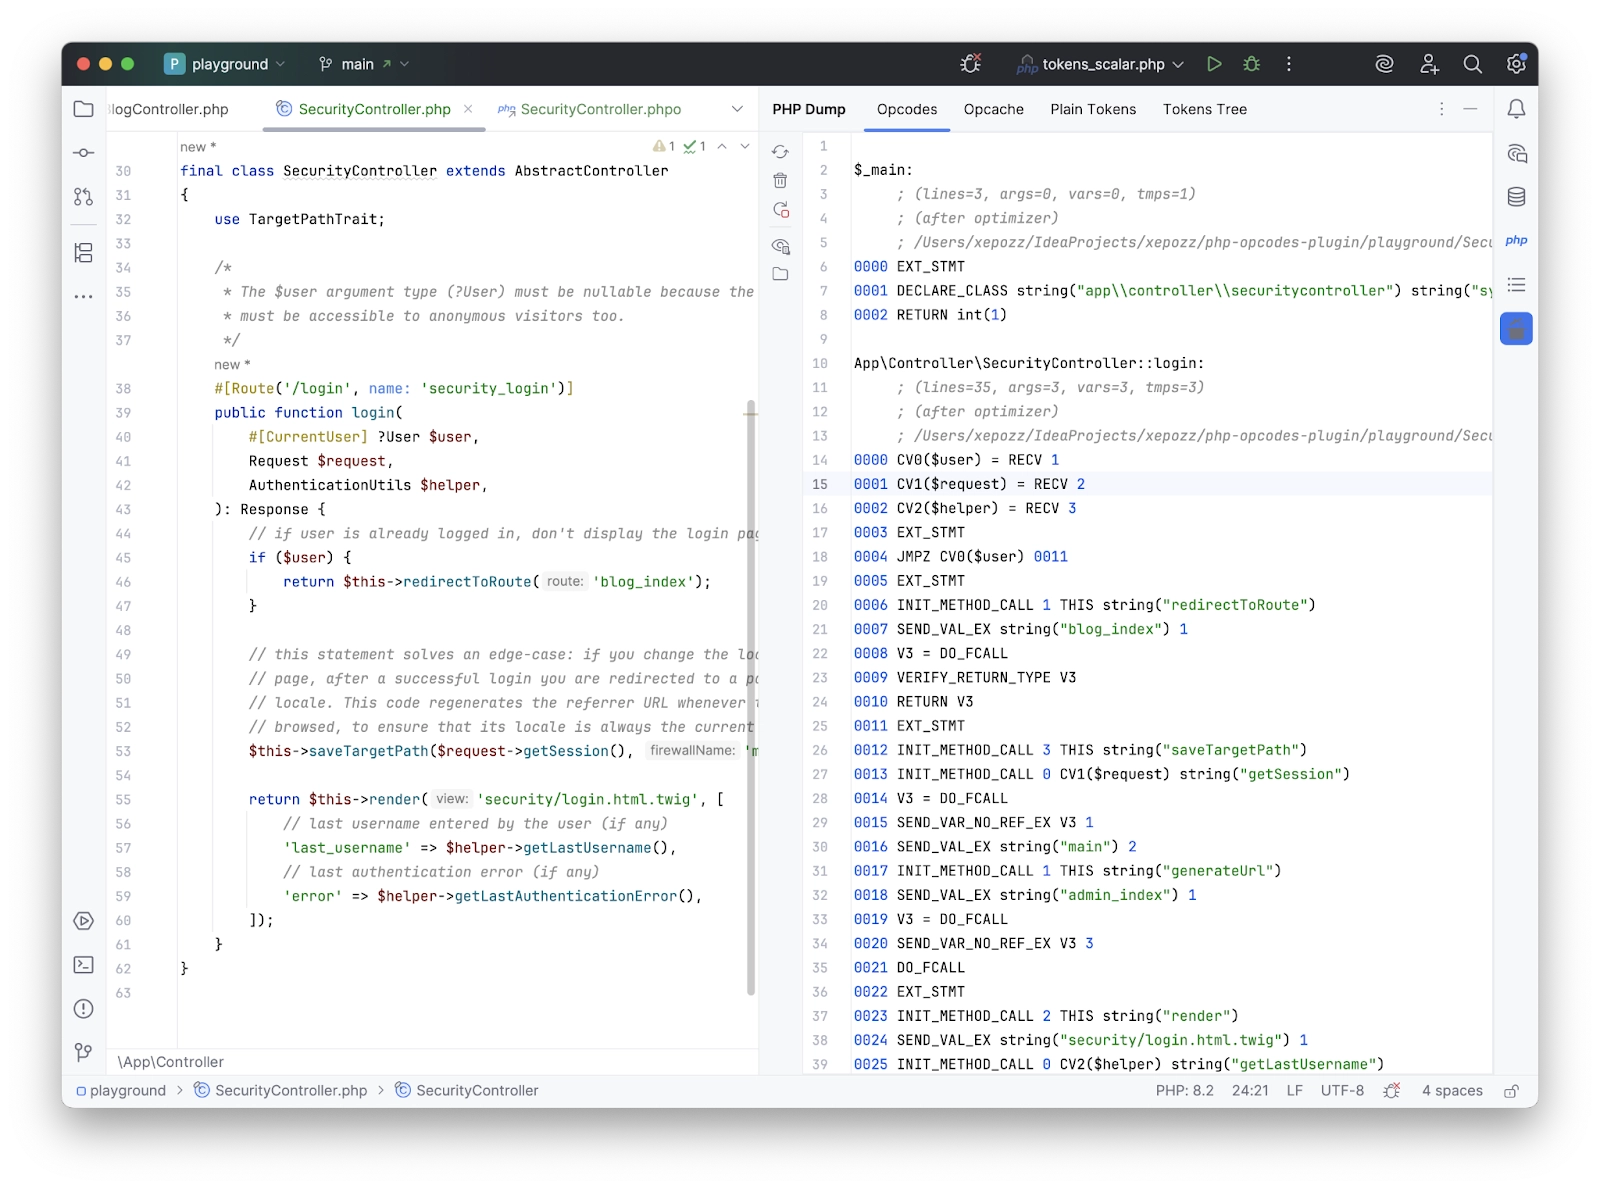Viewport: 1600px width, 1189px height.
Task: Clear the dump with the trash icon
Action: point(781,181)
